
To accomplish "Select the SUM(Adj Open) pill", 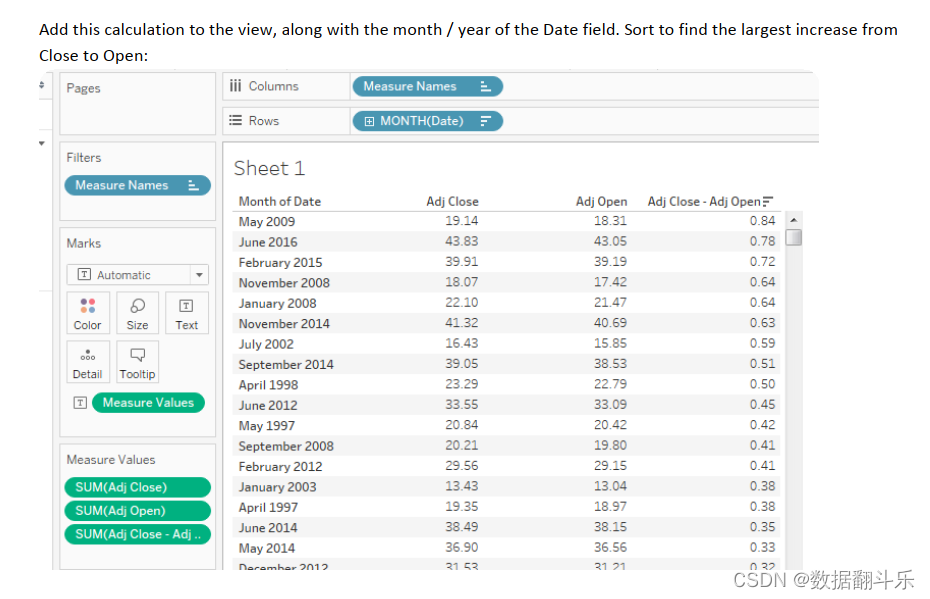I will click(138, 511).
